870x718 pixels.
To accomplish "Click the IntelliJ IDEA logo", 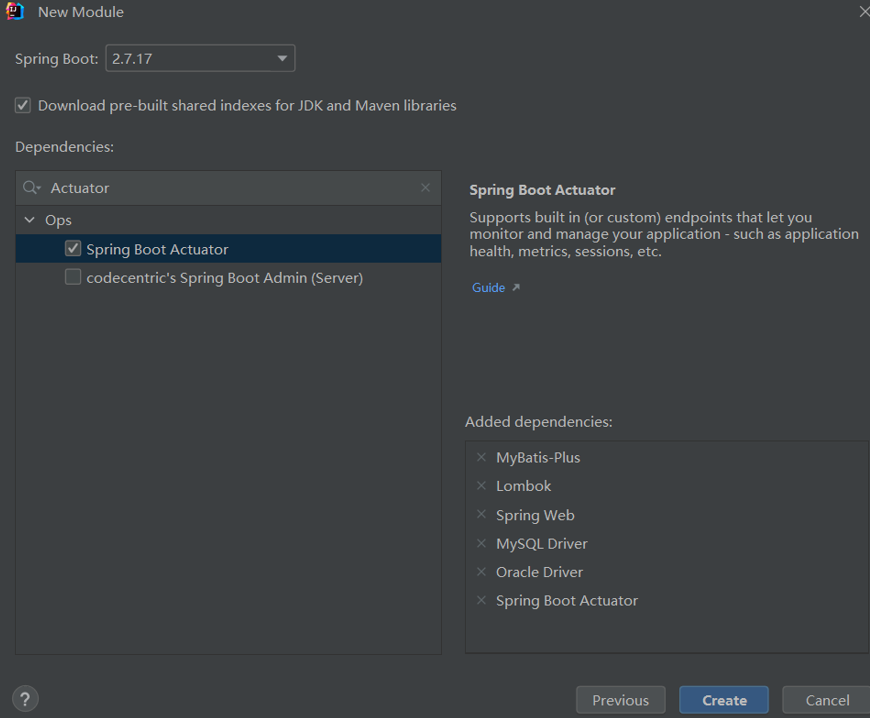I will 15,13.
